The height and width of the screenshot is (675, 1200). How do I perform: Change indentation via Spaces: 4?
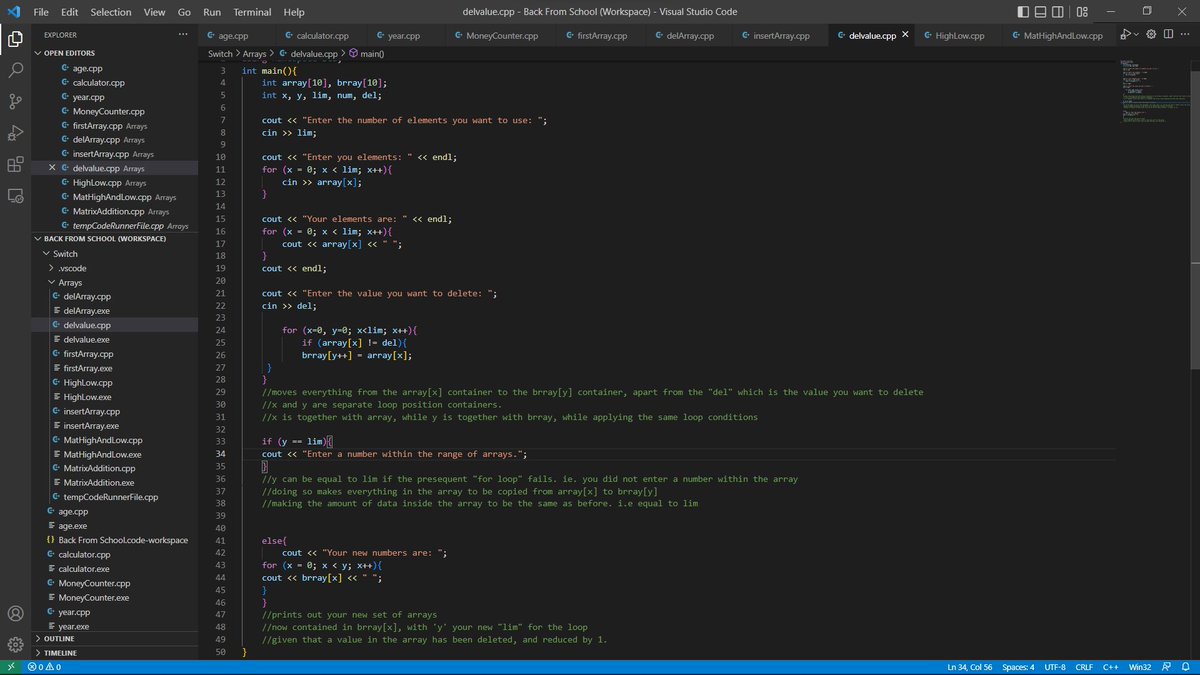coord(1019,667)
